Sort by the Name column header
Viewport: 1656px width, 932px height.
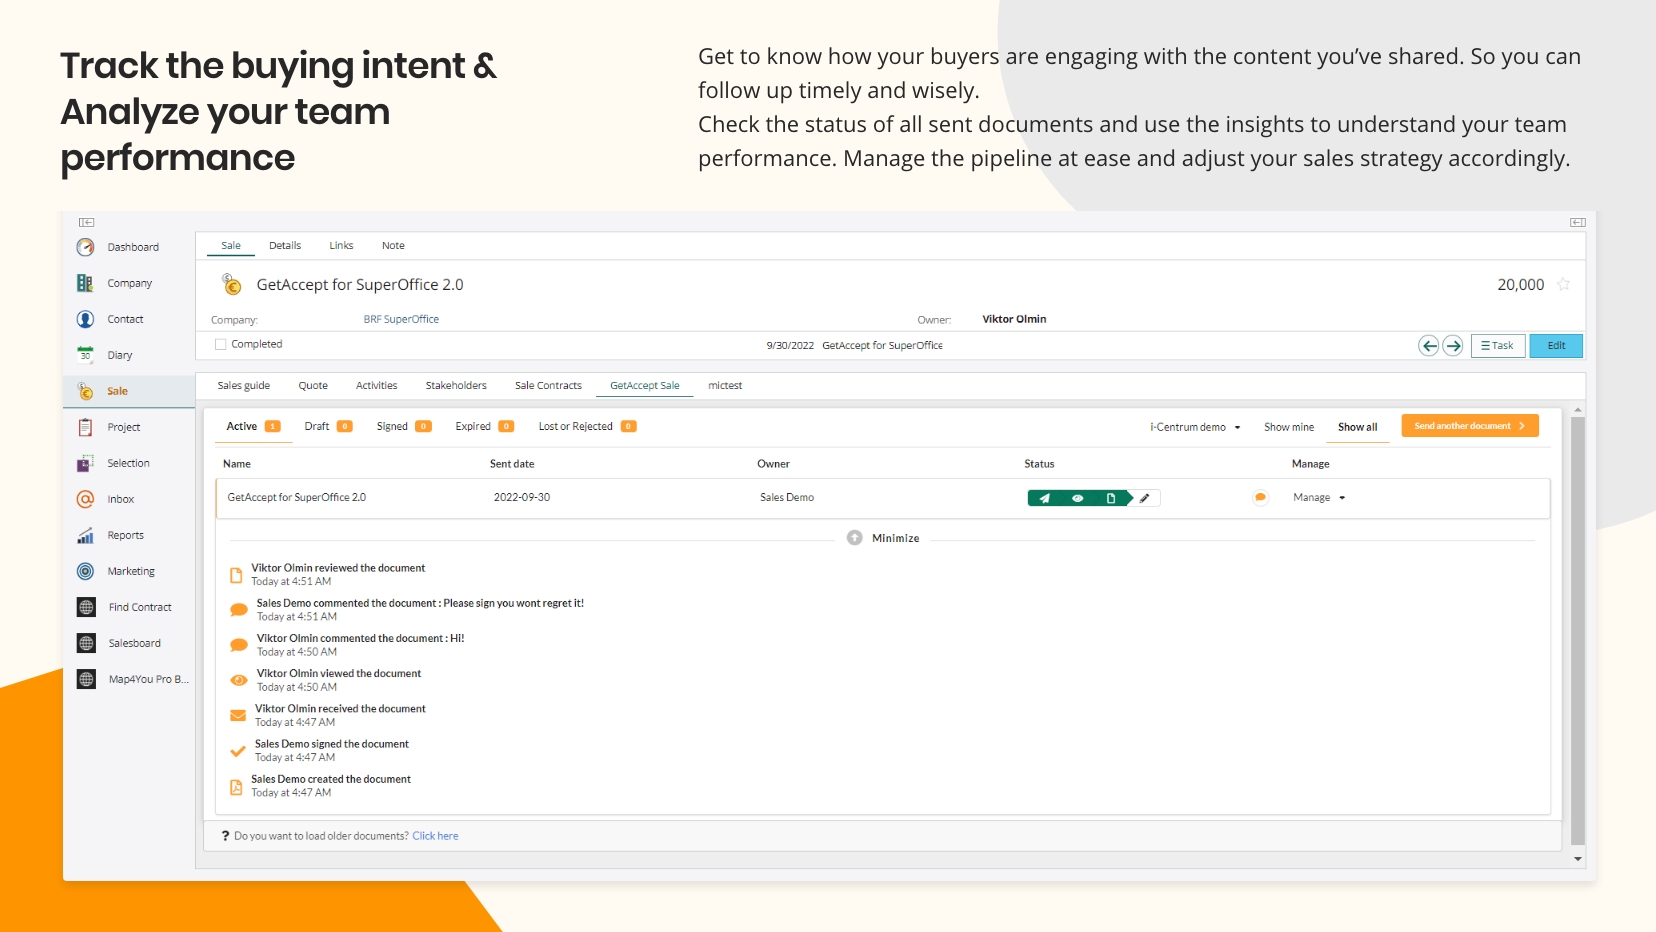237,464
